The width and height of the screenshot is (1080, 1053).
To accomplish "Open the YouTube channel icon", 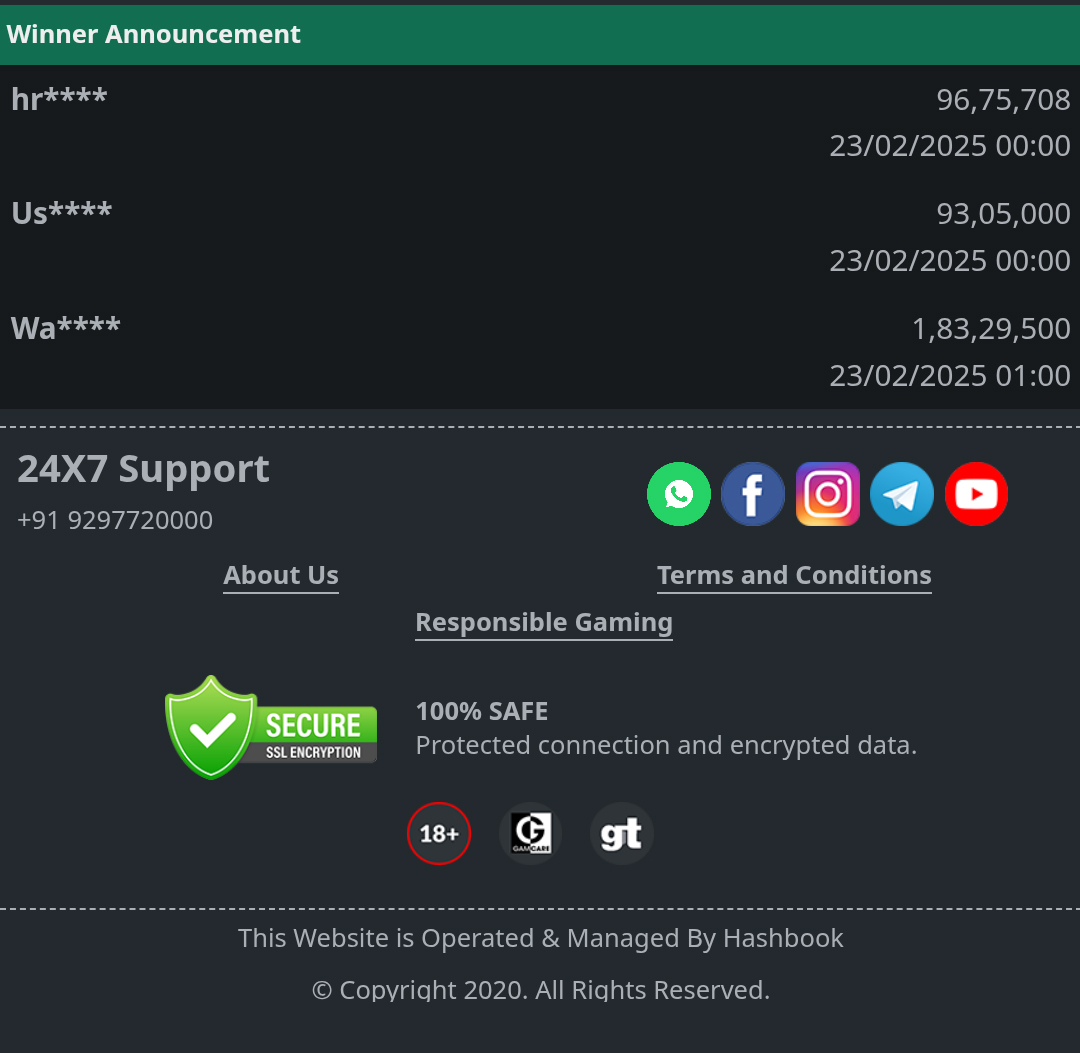I will (976, 494).
